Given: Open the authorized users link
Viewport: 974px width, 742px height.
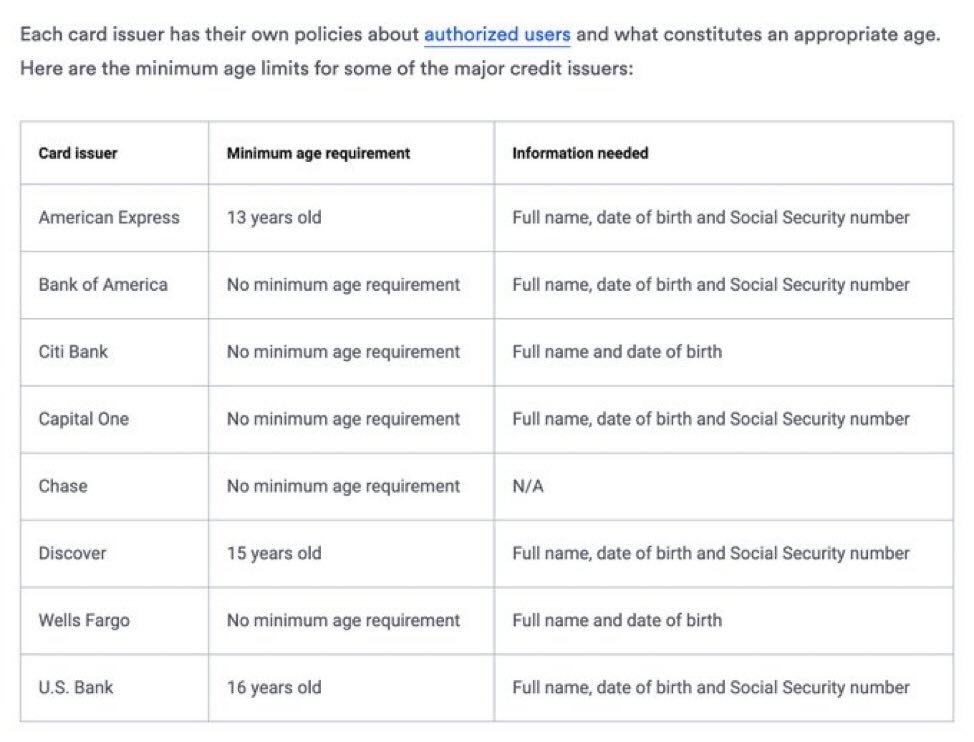Looking at the screenshot, I should 497,34.
